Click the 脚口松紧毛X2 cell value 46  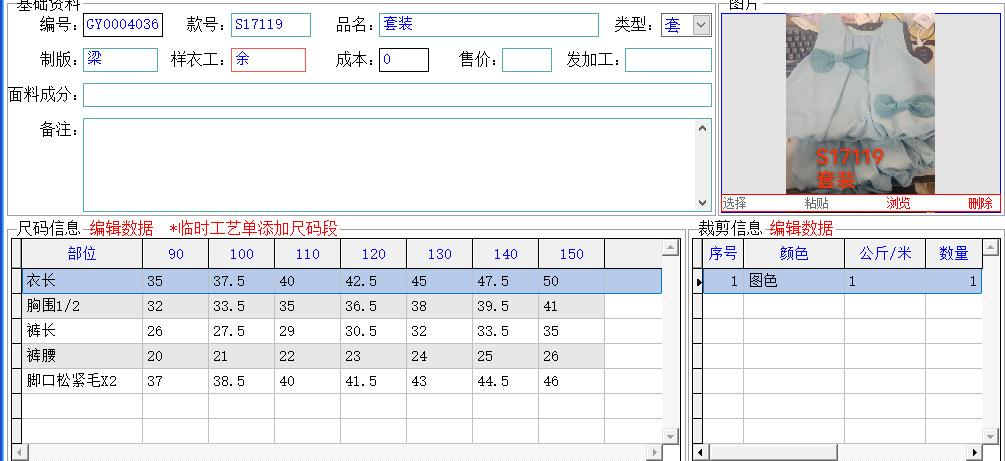coord(572,381)
